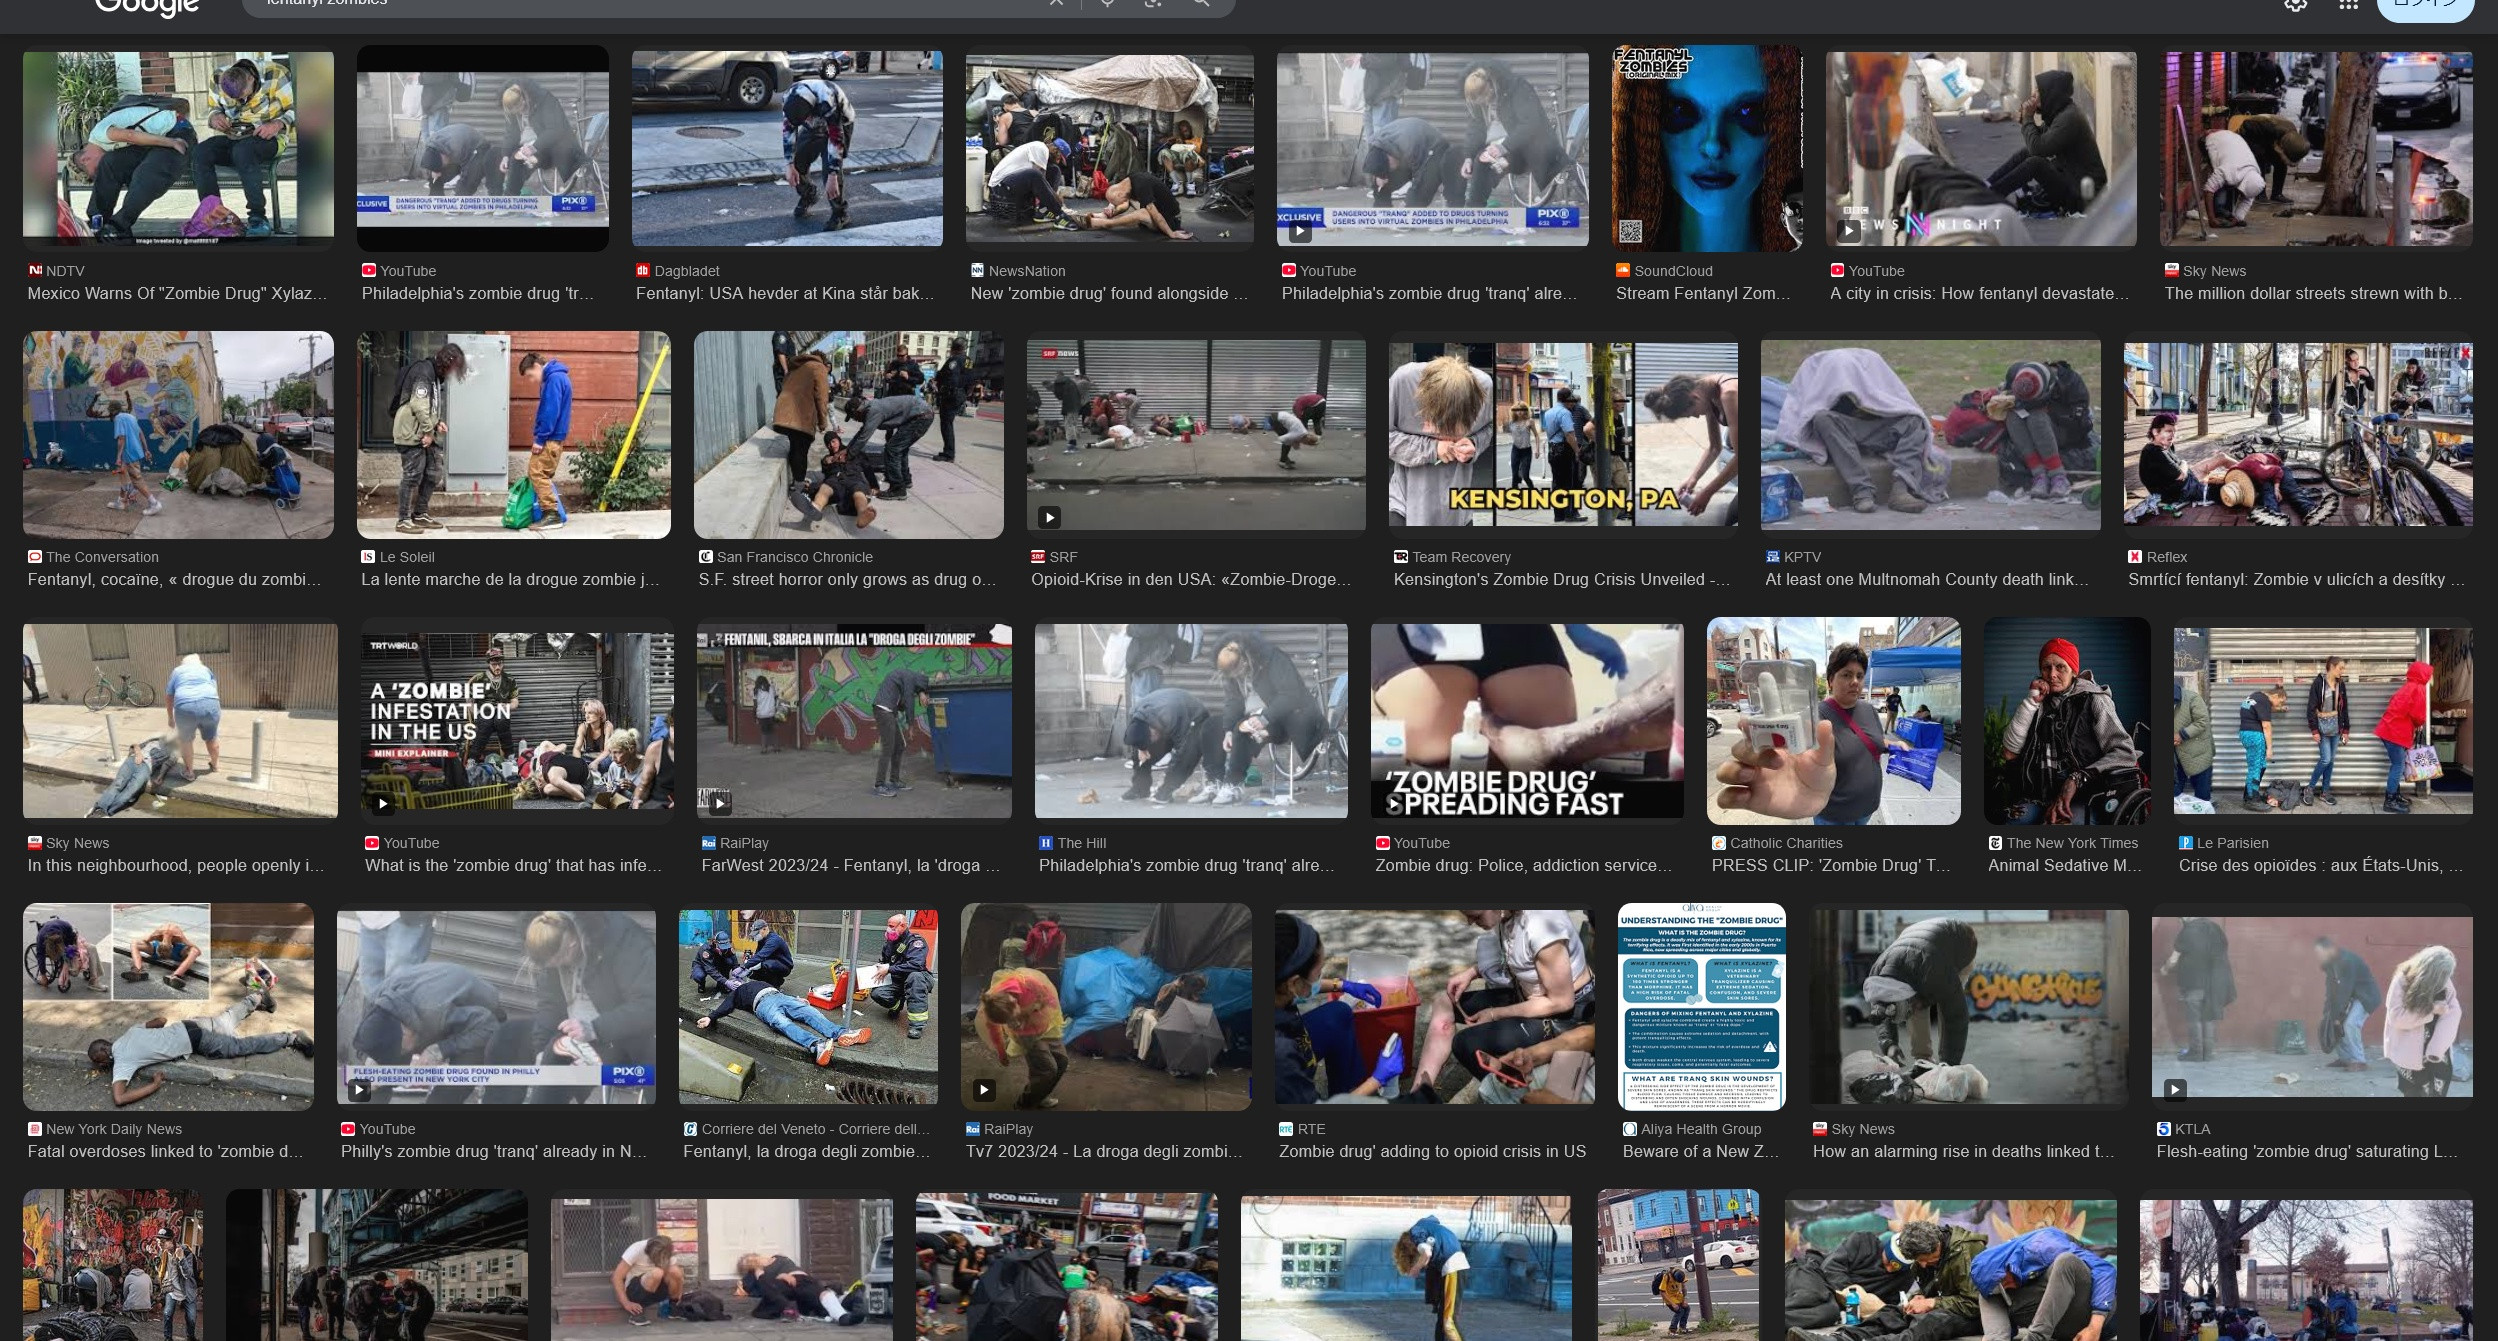
Task: Go to Google home via the logo
Action: point(147,6)
